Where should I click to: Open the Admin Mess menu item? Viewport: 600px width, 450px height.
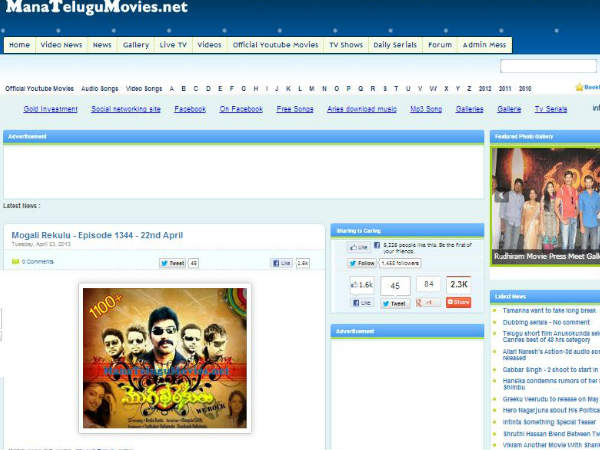[484, 45]
